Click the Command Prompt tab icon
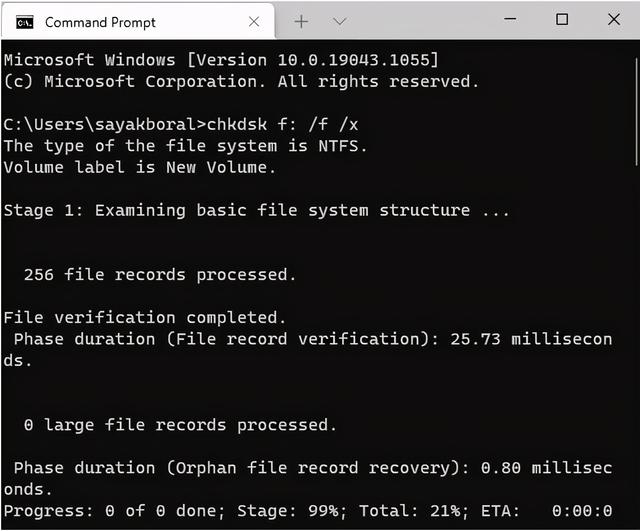This screenshot has width=640, height=531. 24,22
